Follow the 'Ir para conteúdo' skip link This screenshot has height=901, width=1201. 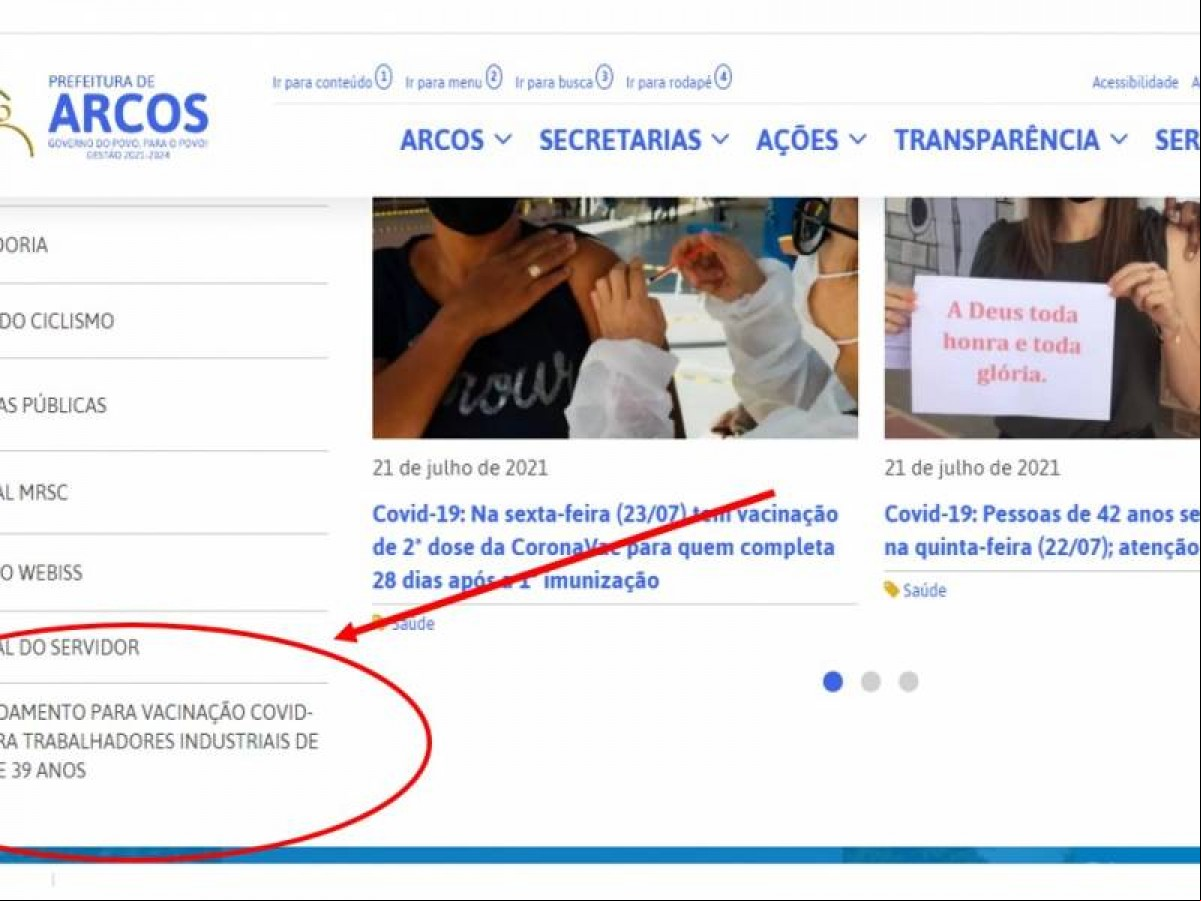tap(332, 80)
